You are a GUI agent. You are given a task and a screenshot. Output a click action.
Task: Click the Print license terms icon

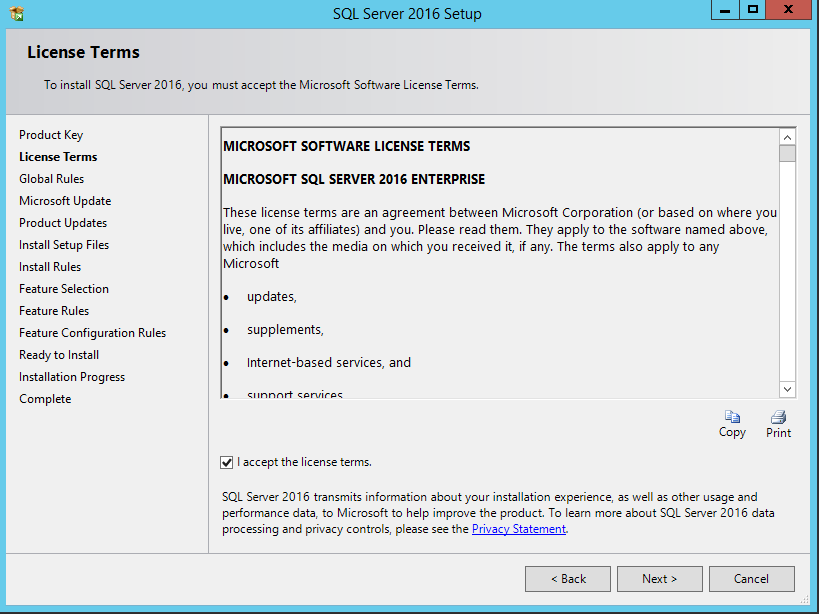pyautogui.click(x=778, y=417)
